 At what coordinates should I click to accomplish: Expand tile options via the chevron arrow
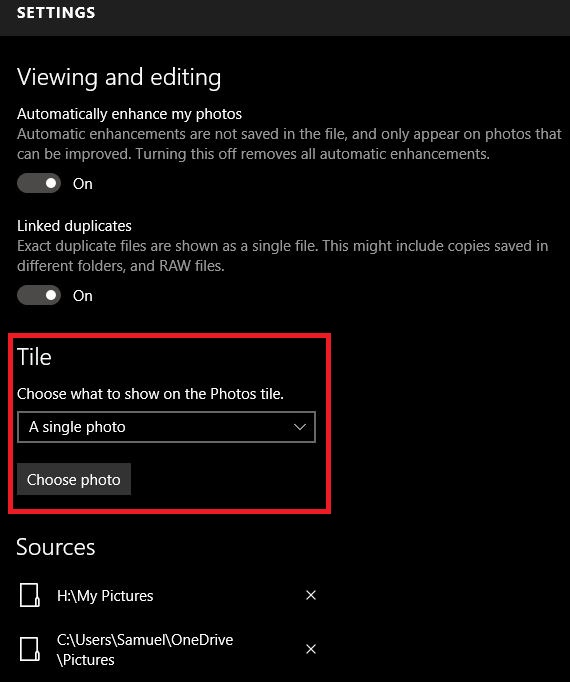(x=300, y=427)
